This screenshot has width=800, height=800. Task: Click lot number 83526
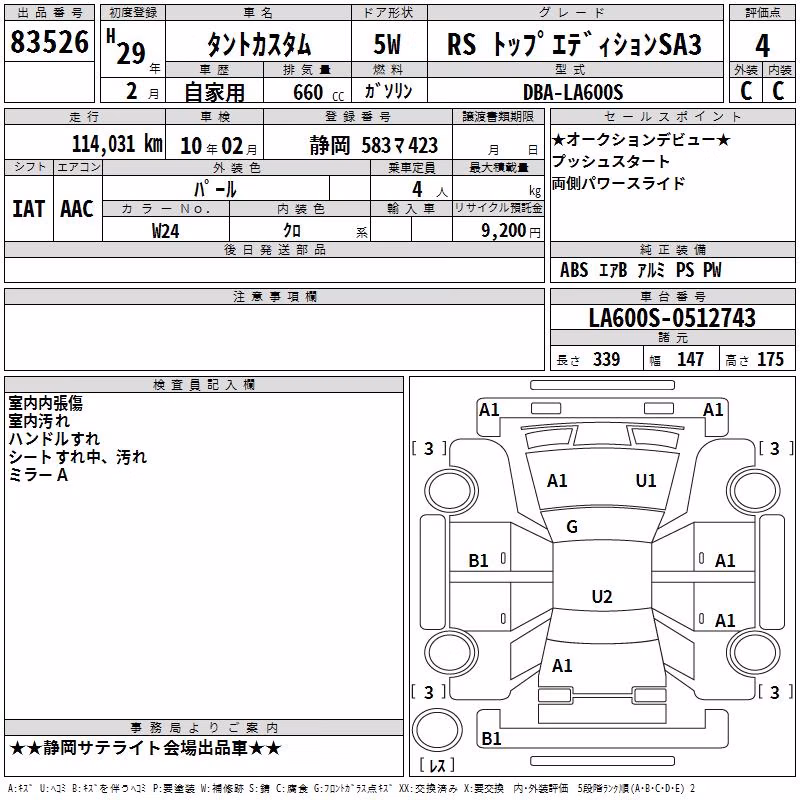[49, 42]
